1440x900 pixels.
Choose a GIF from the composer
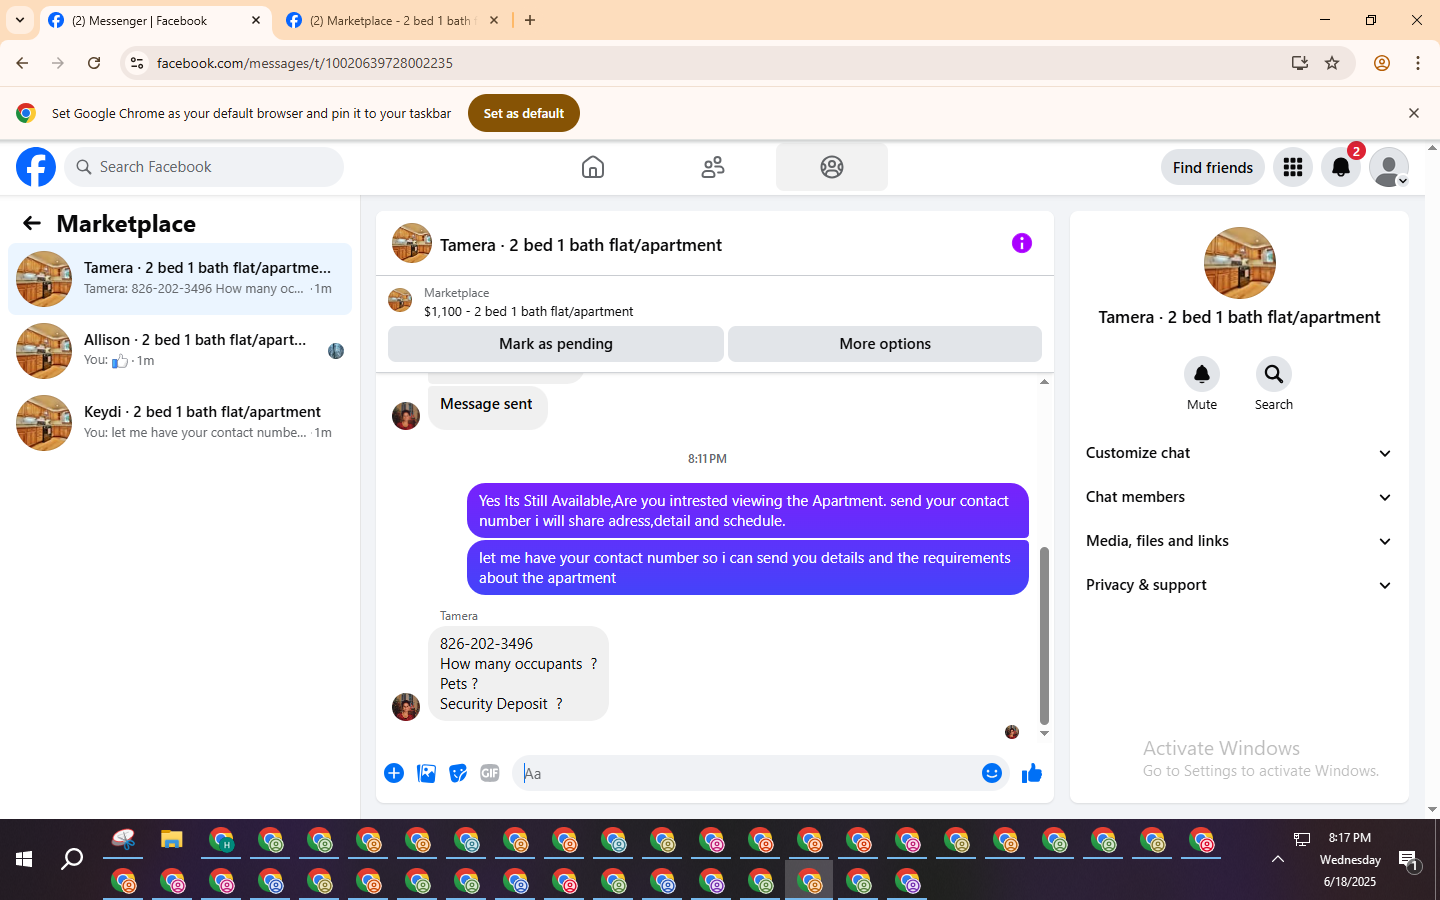pos(490,773)
